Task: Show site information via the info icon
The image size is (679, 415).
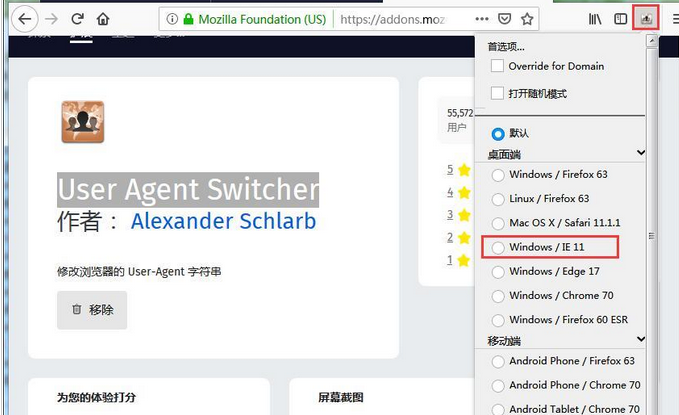Action: point(172,19)
